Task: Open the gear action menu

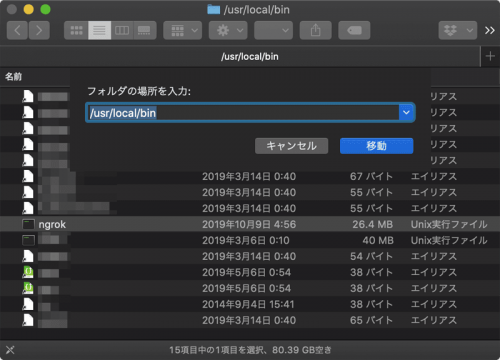Action: click(228, 31)
